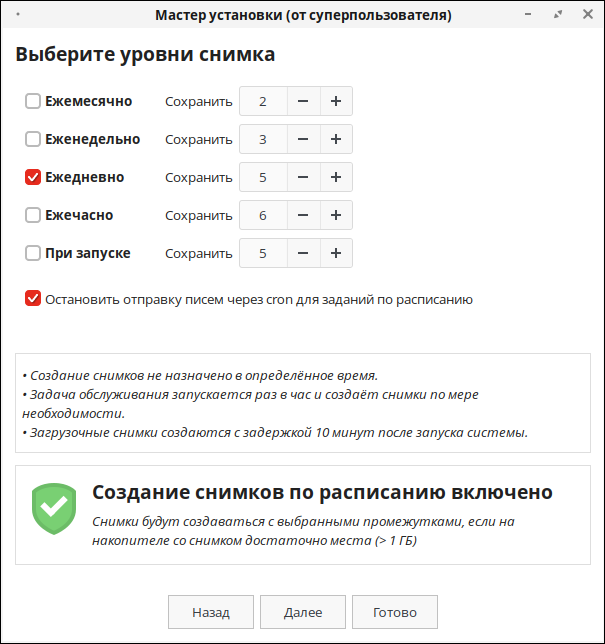Image resolution: width=605 pixels, height=644 pixels.
Task: Click plus next to Еженедельно count
Action: click(336, 139)
